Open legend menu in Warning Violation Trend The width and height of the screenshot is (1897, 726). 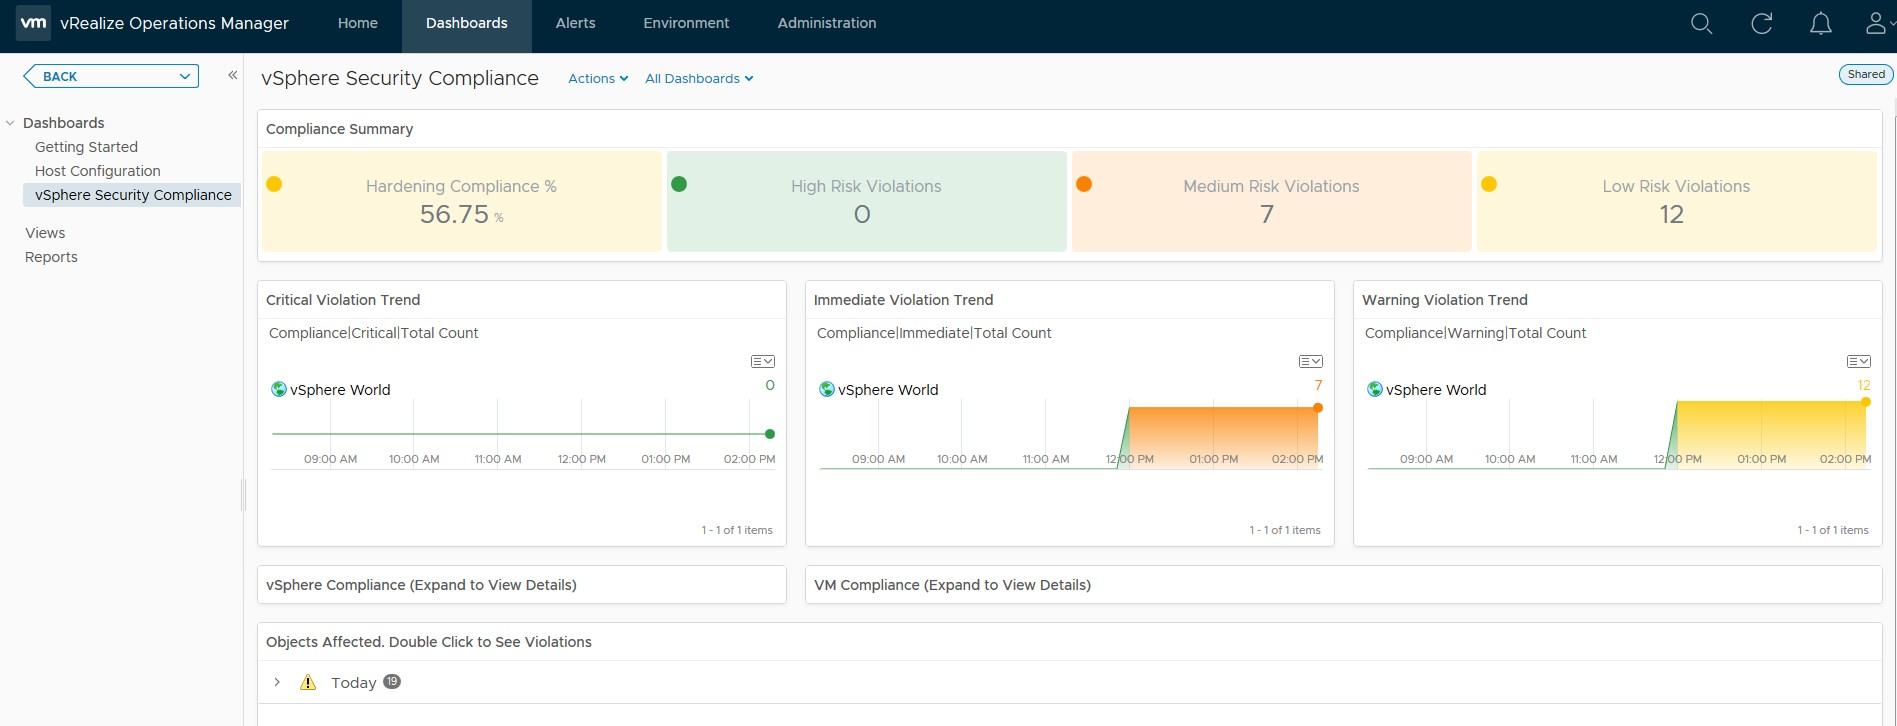(1858, 361)
